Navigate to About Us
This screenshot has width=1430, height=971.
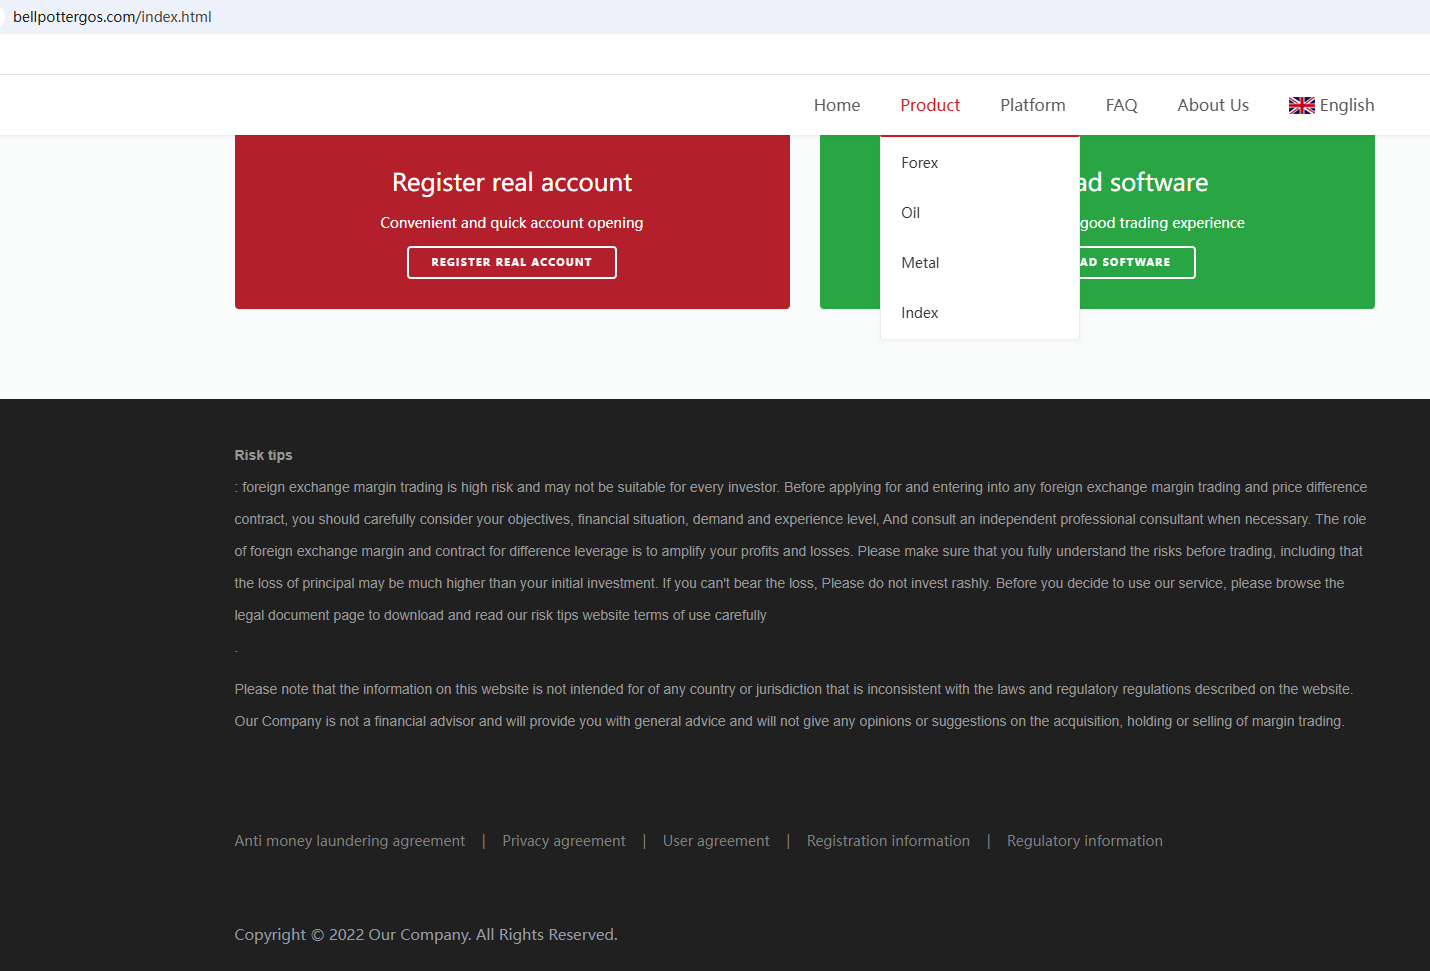[1212, 106]
